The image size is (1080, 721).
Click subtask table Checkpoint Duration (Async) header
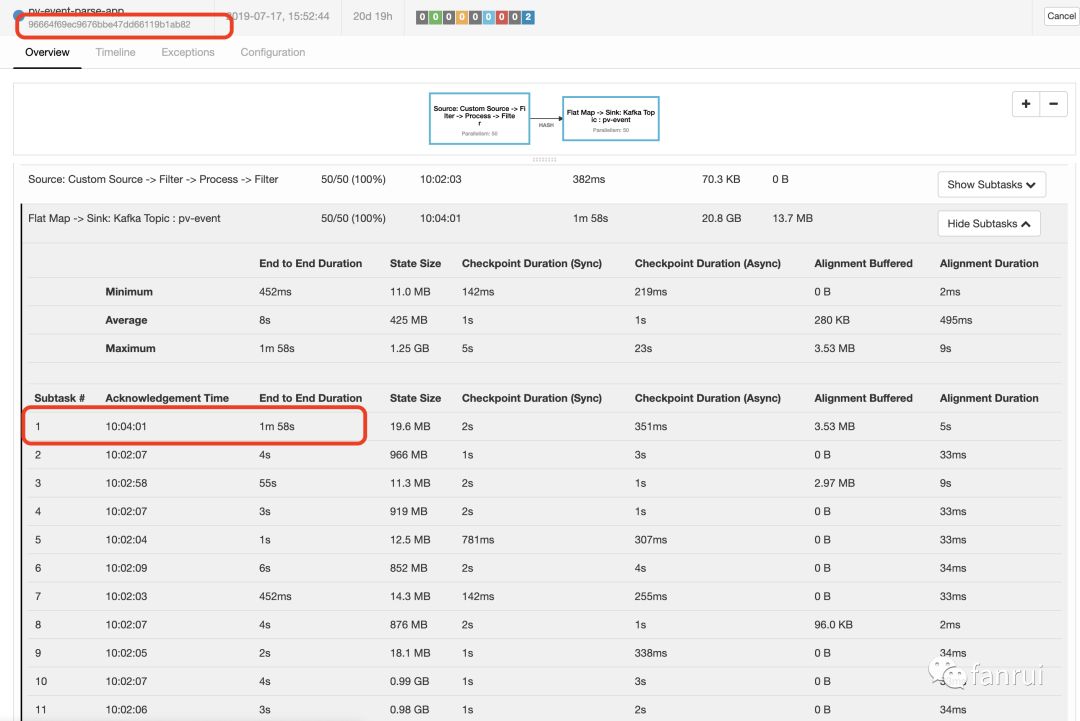tap(707, 398)
